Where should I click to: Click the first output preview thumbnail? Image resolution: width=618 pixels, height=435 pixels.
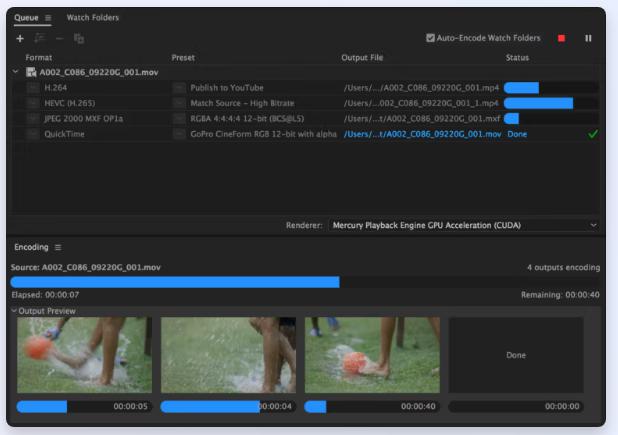click(84, 355)
